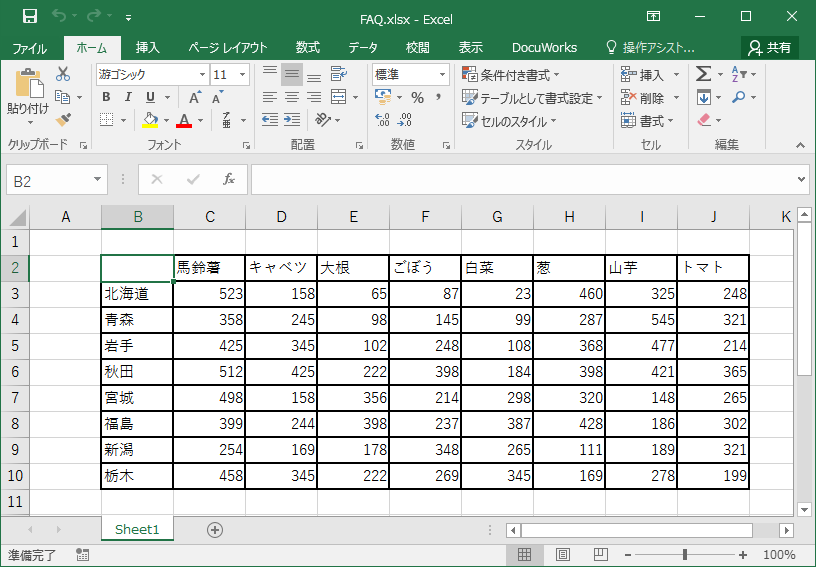Switch to Page Layout view in status bar
This screenshot has height=567, width=816.
pyautogui.click(x=562, y=555)
